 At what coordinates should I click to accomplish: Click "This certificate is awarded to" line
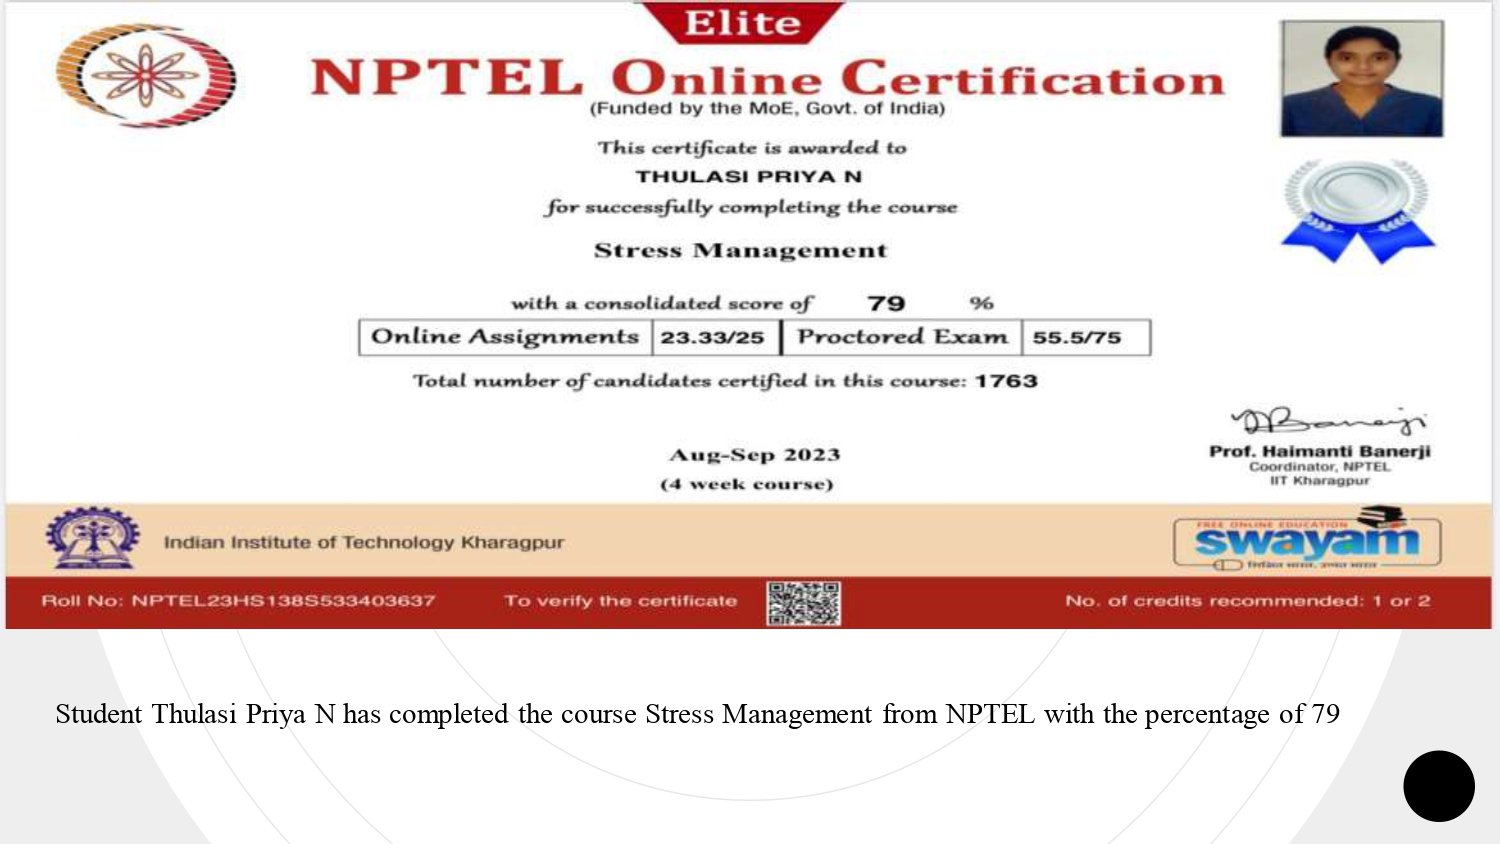752,148
